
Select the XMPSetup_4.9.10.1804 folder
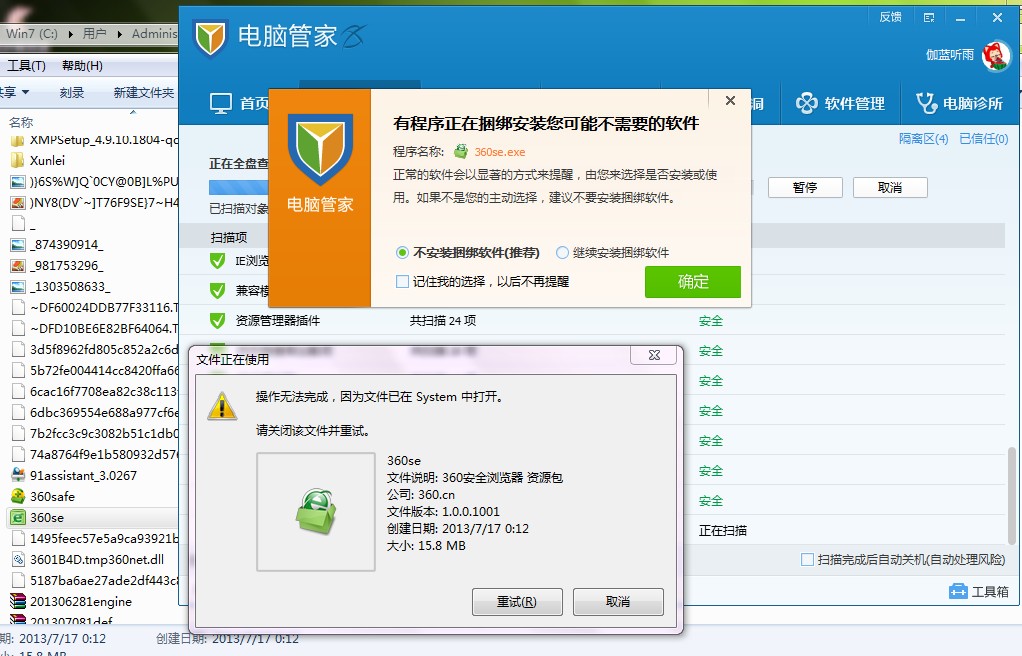click(x=95, y=140)
